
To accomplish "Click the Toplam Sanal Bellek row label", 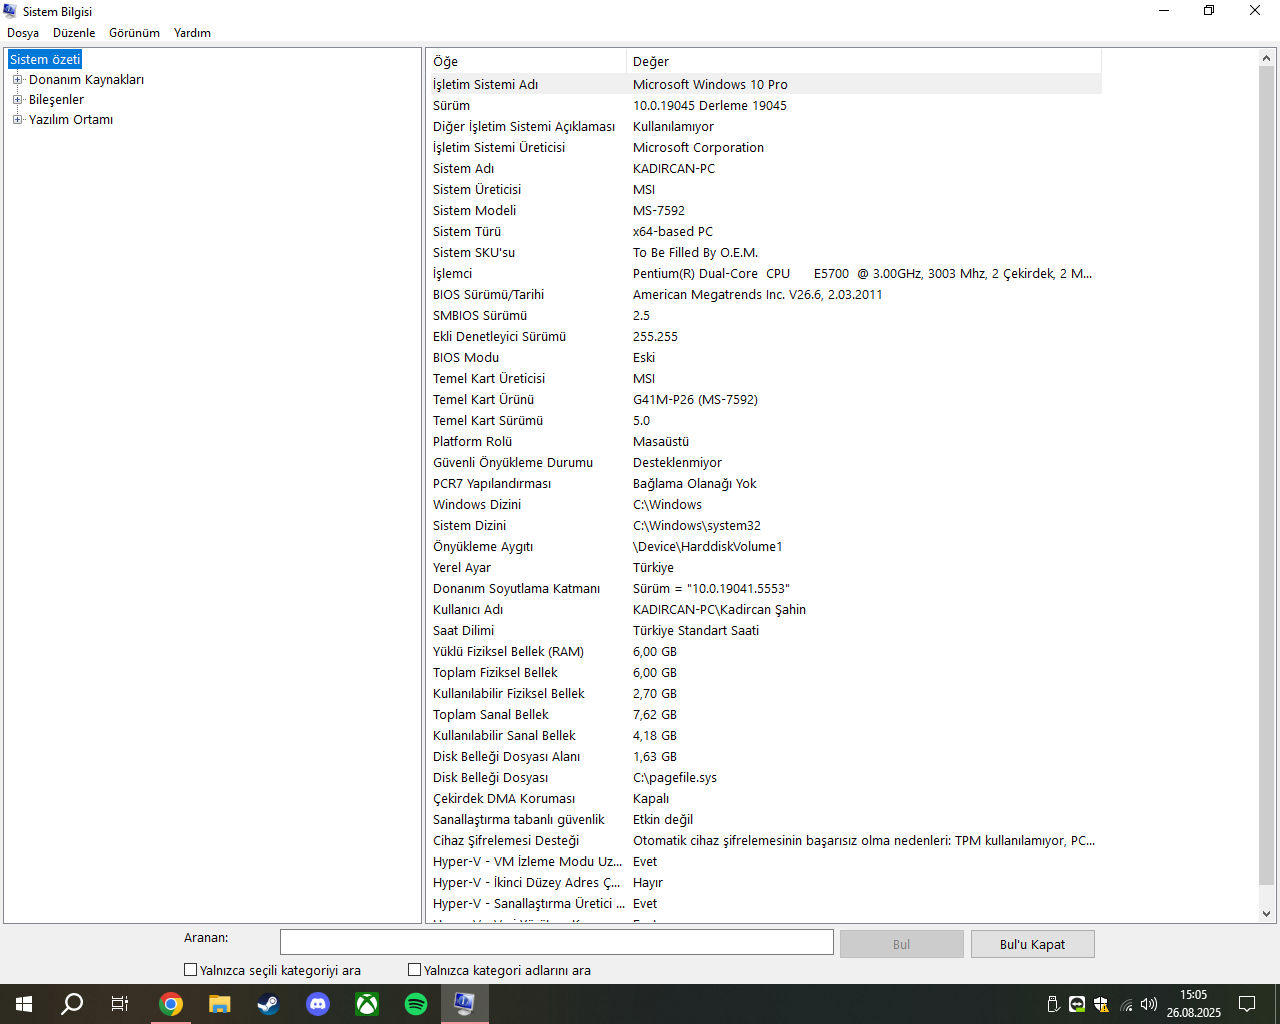I will click(x=491, y=714).
